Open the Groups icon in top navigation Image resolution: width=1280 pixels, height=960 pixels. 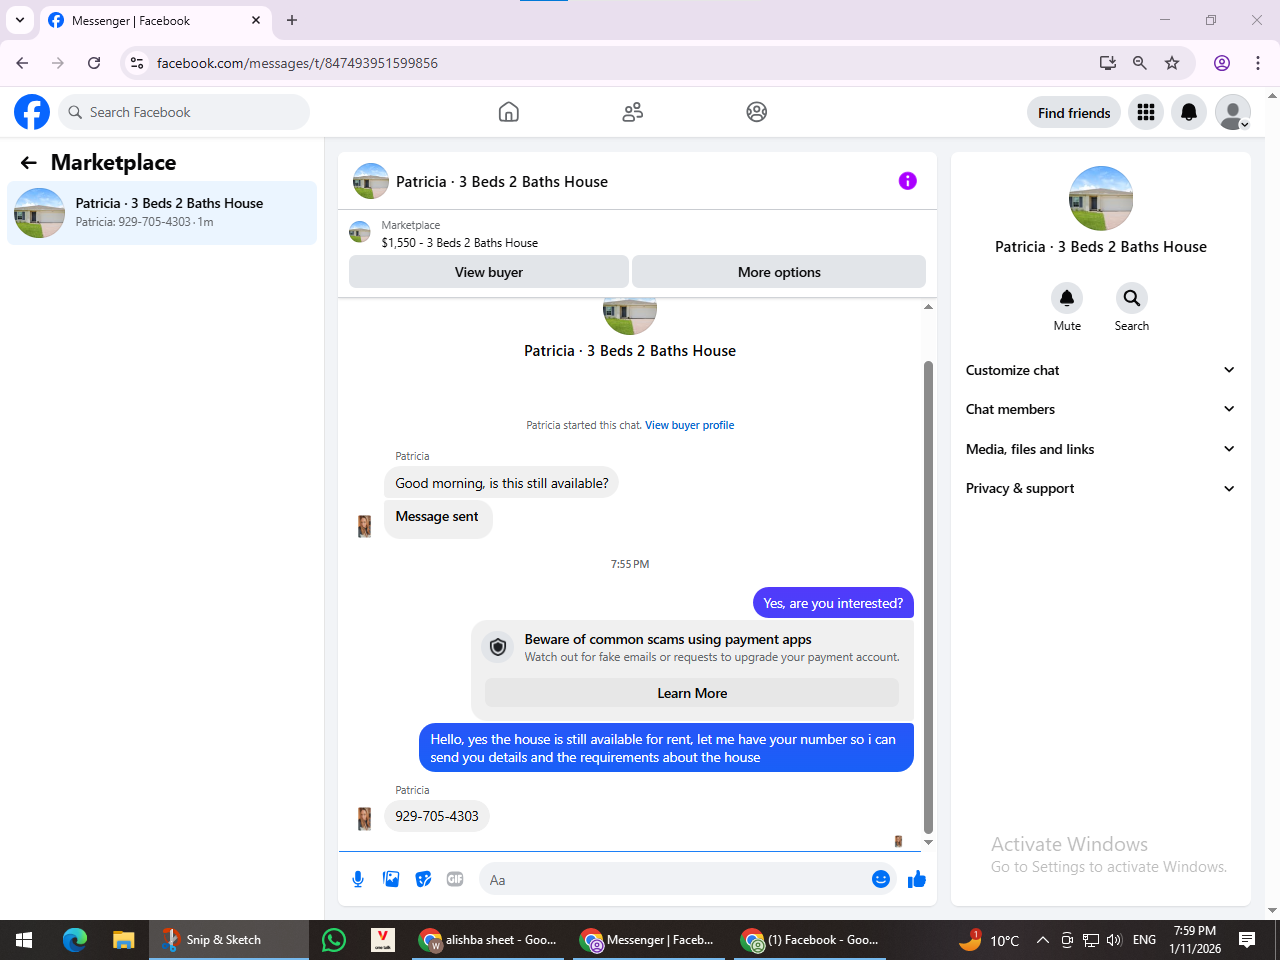(x=757, y=112)
